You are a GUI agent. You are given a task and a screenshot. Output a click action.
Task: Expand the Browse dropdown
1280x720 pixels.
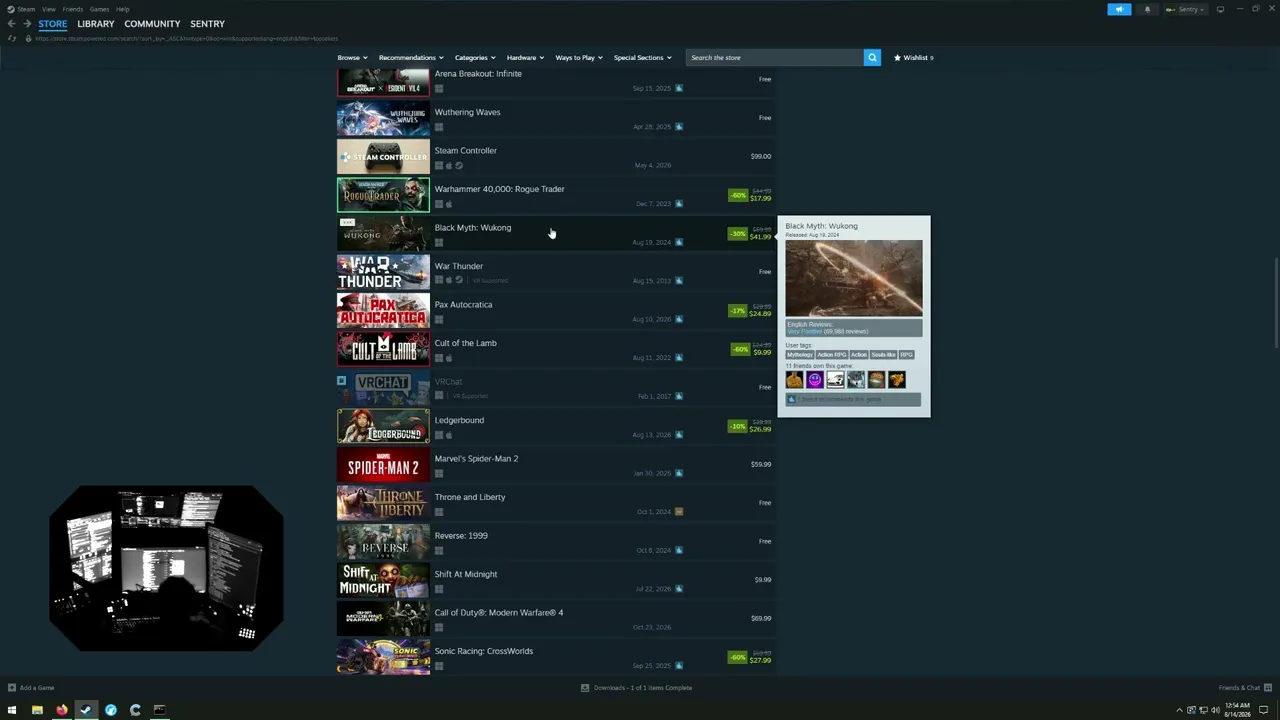(352, 58)
